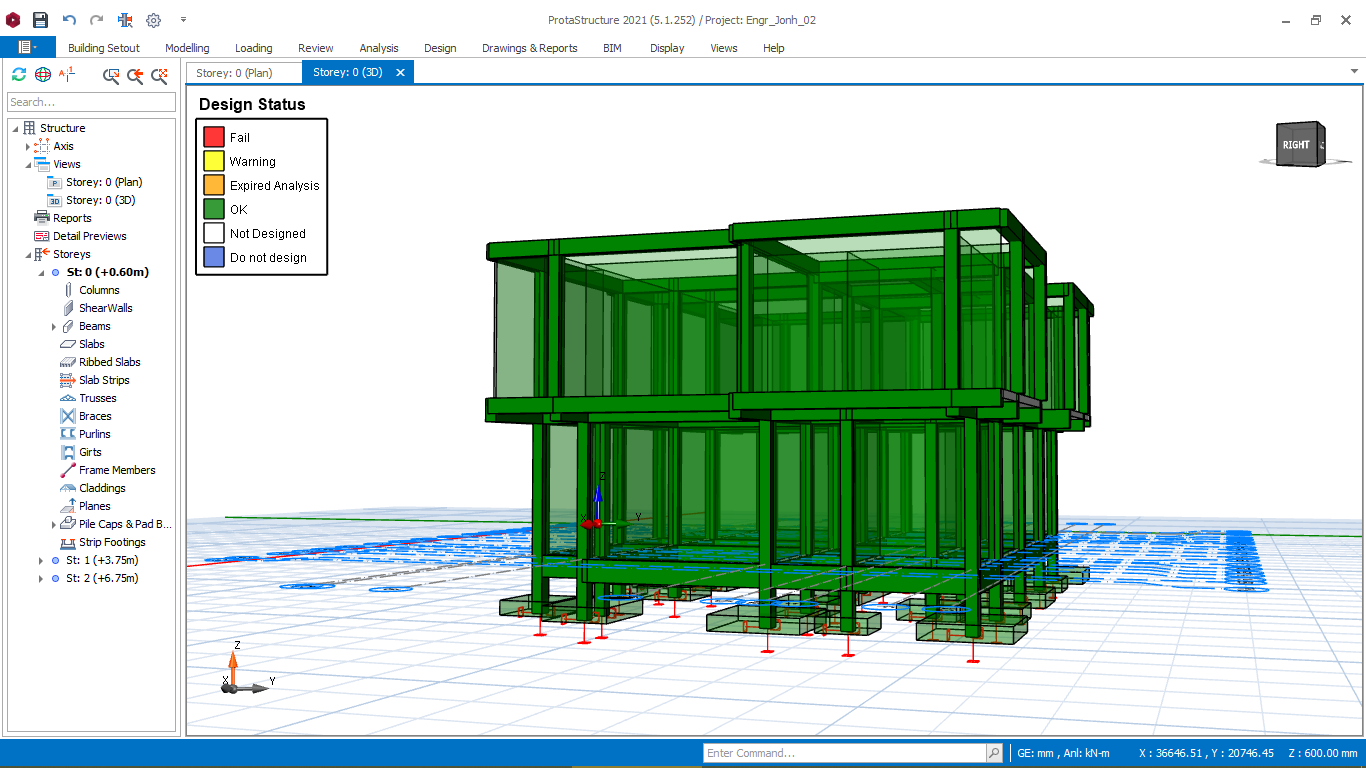Expand the Beams tree node
This screenshot has height=768, width=1366.
click(54, 326)
